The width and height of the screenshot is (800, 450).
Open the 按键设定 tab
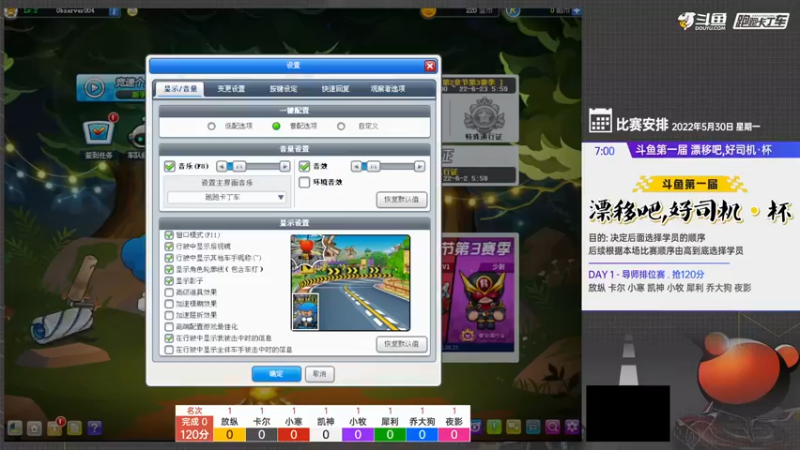(x=283, y=89)
